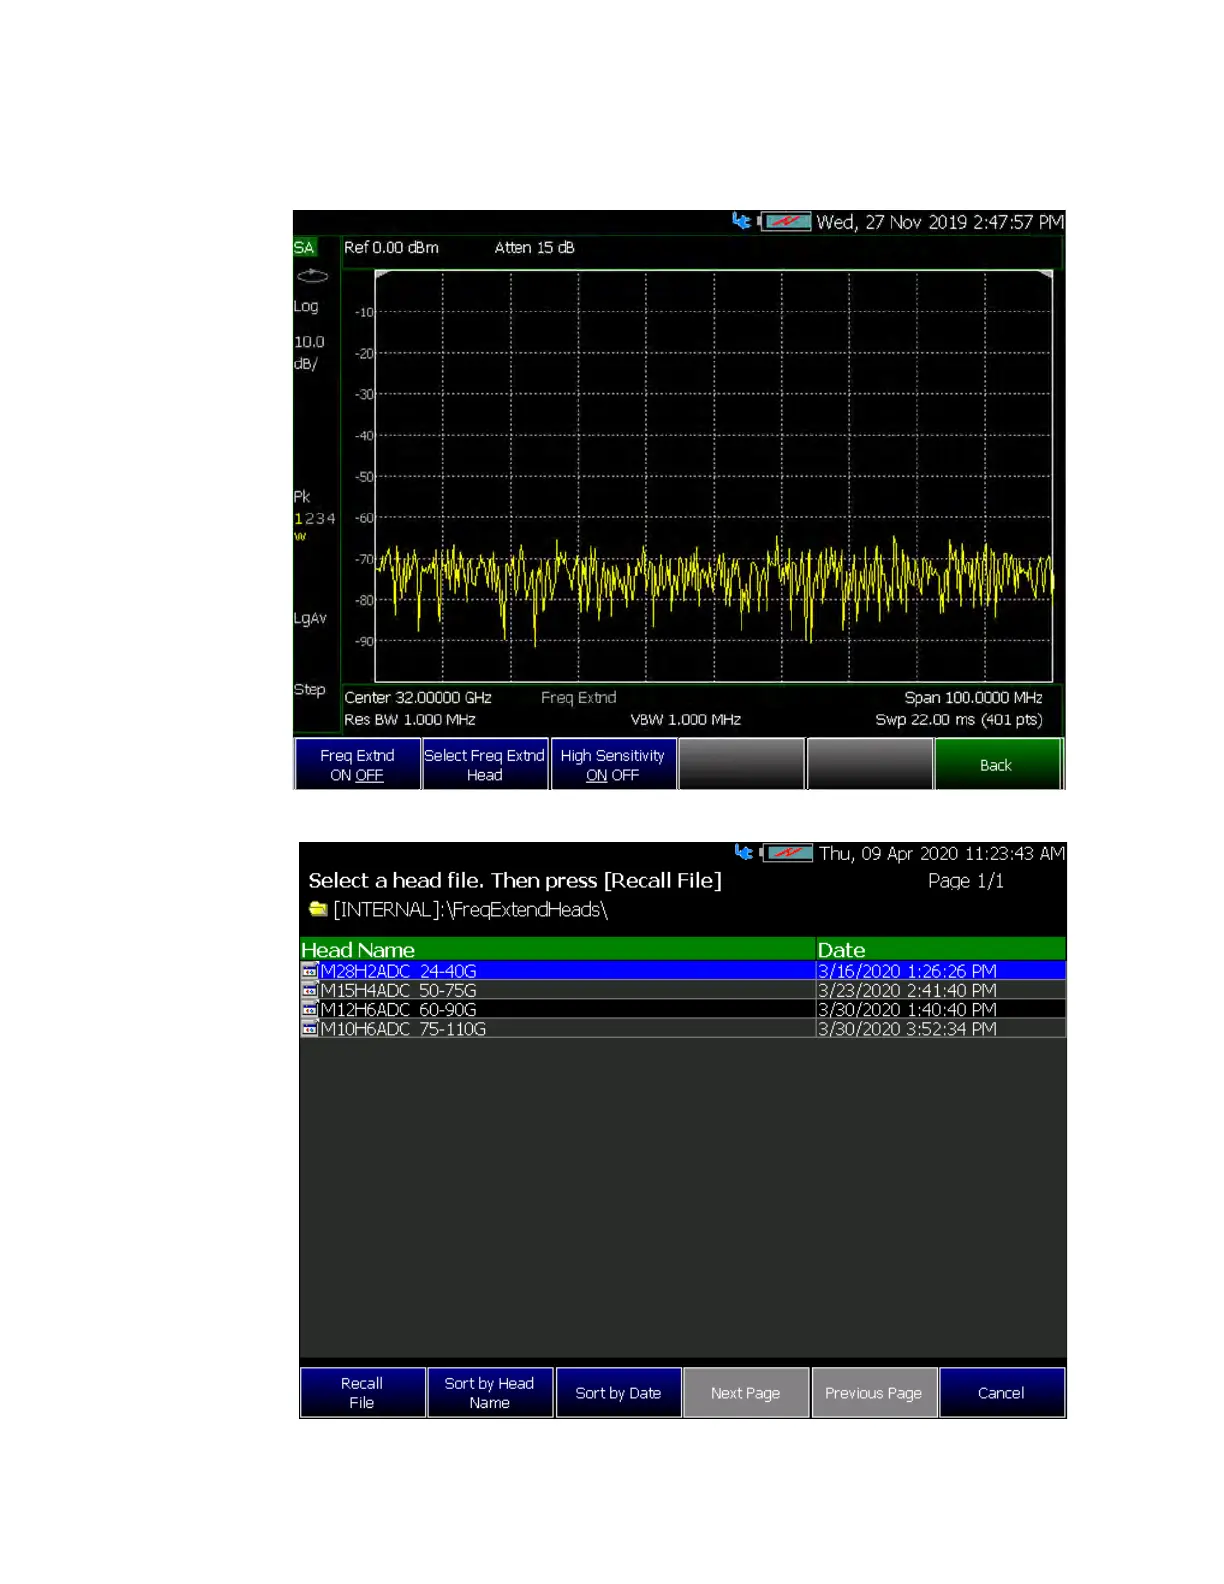The width and height of the screenshot is (1224, 1584).
Task: Click battery icon on head file screen
Action: pyautogui.click(x=788, y=853)
